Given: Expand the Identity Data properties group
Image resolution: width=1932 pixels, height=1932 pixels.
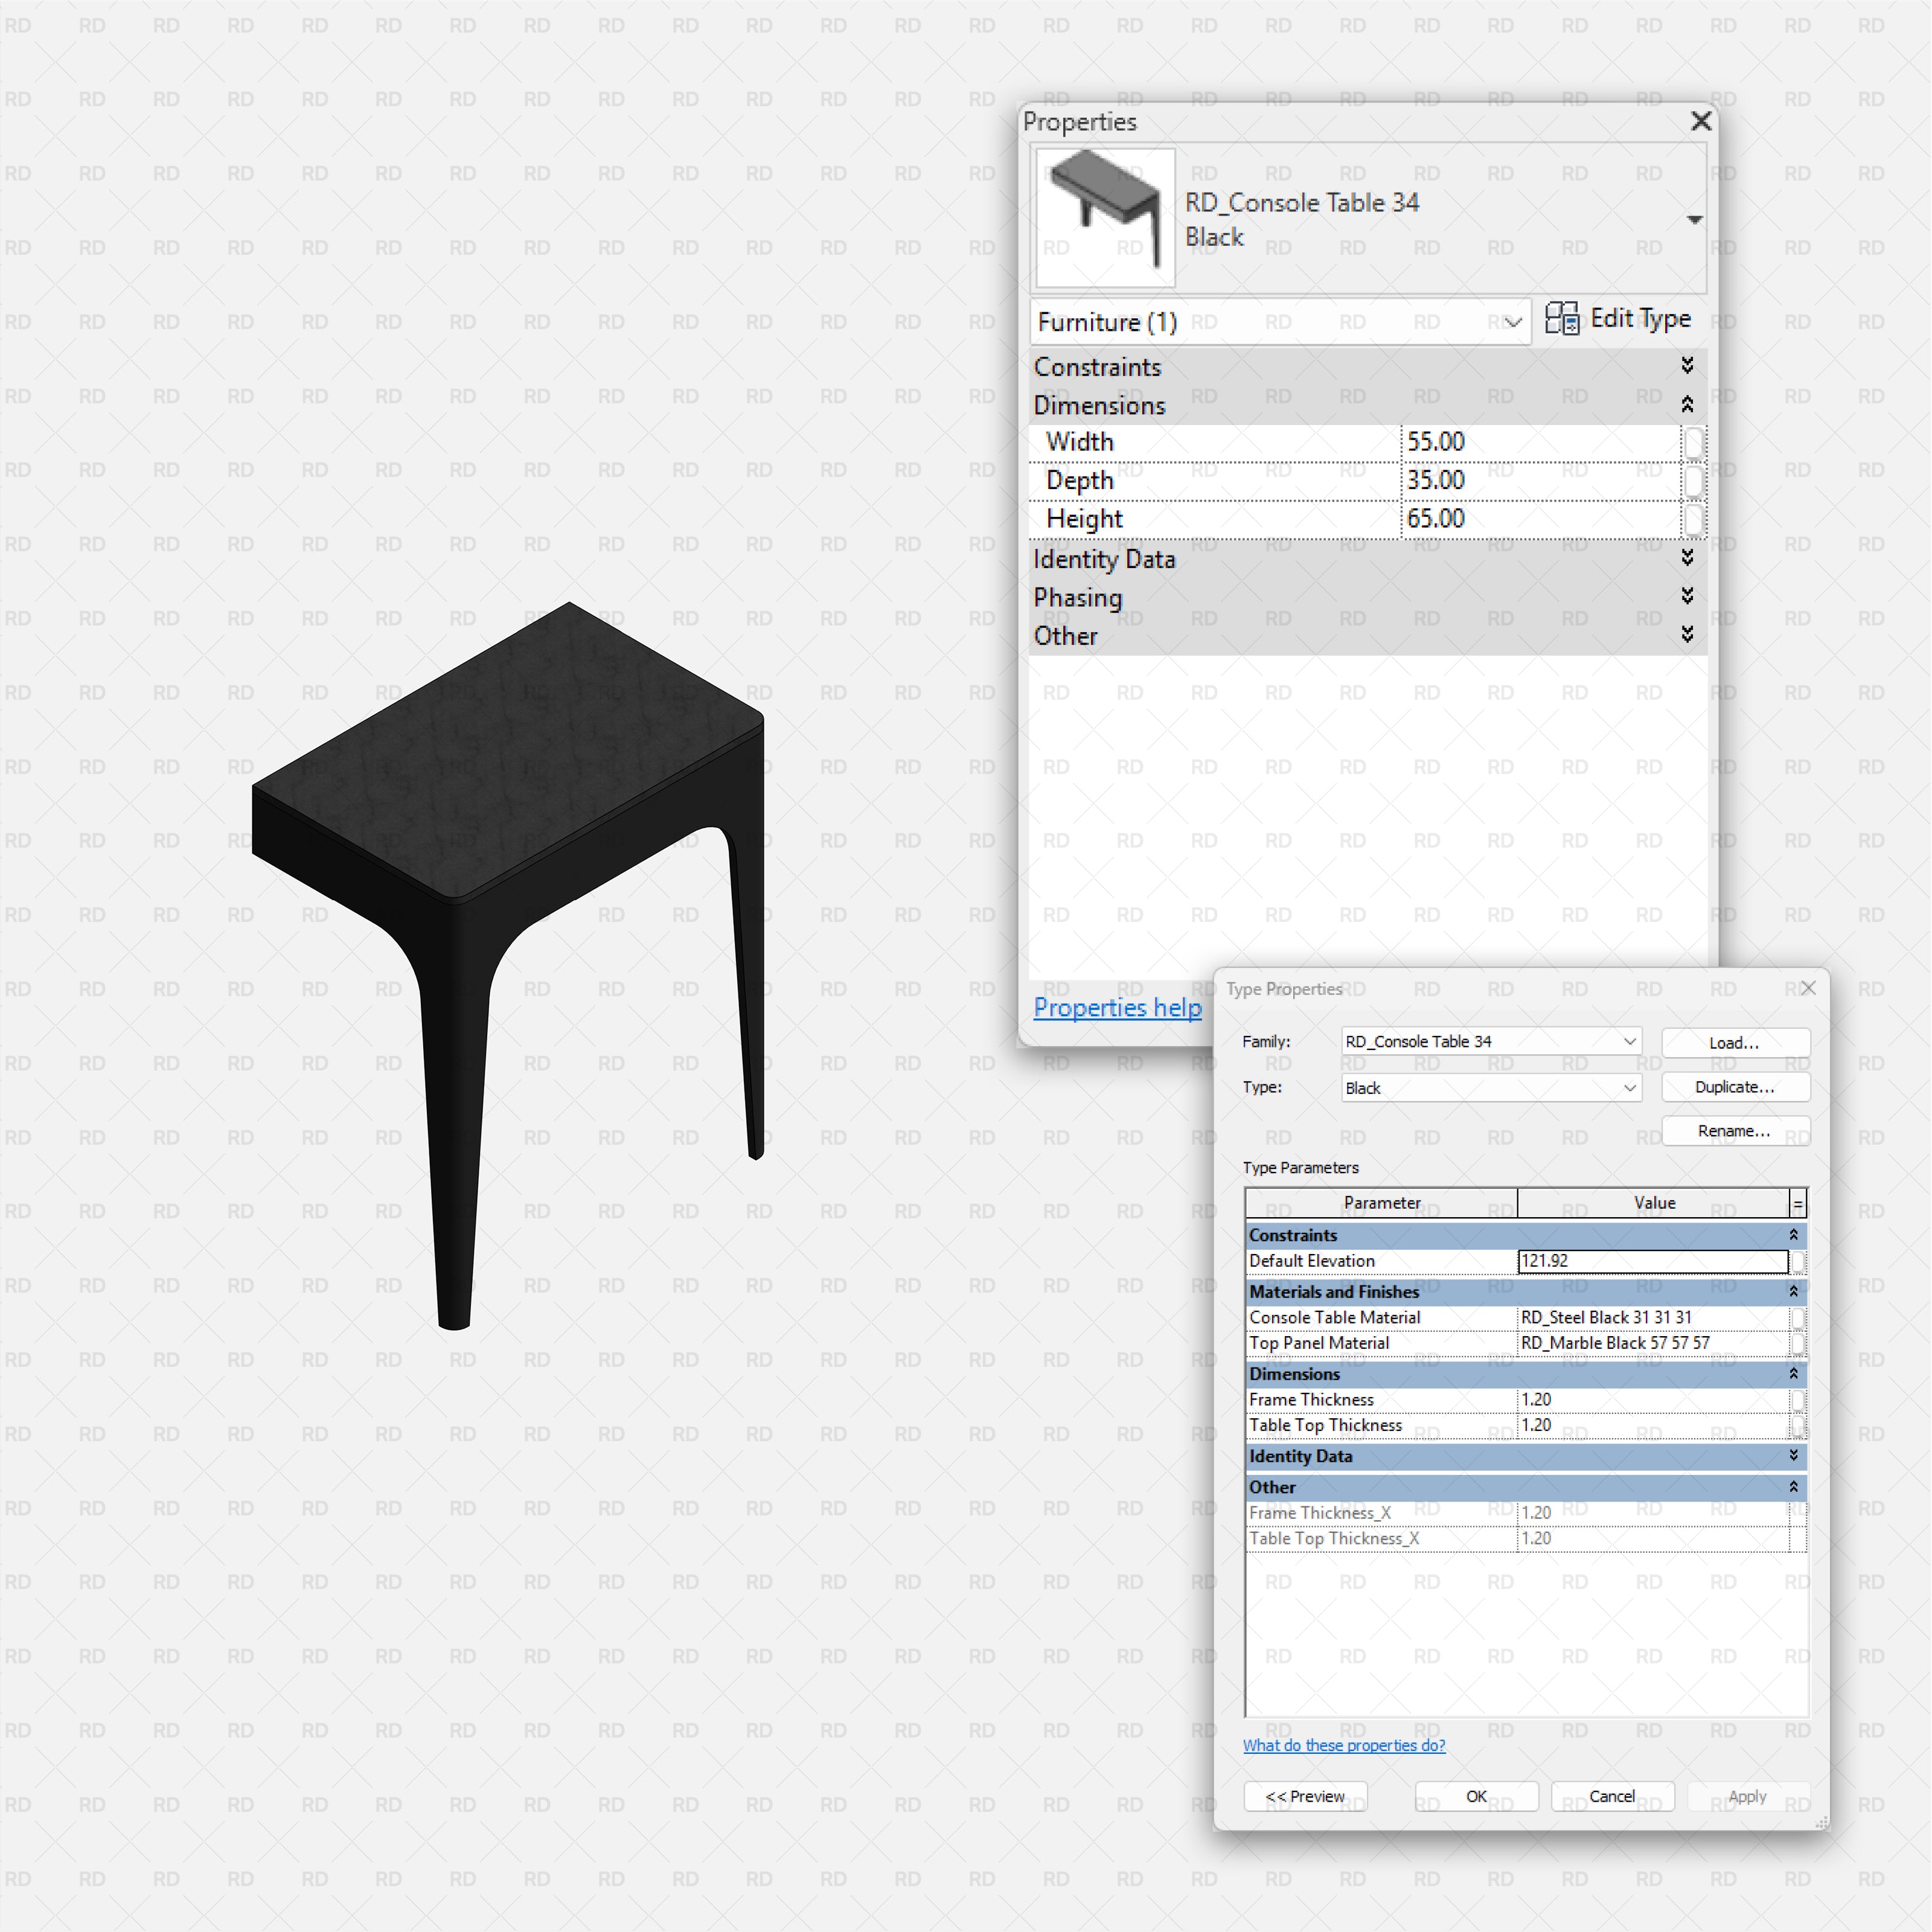Looking at the screenshot, I should pos(1687,558).
